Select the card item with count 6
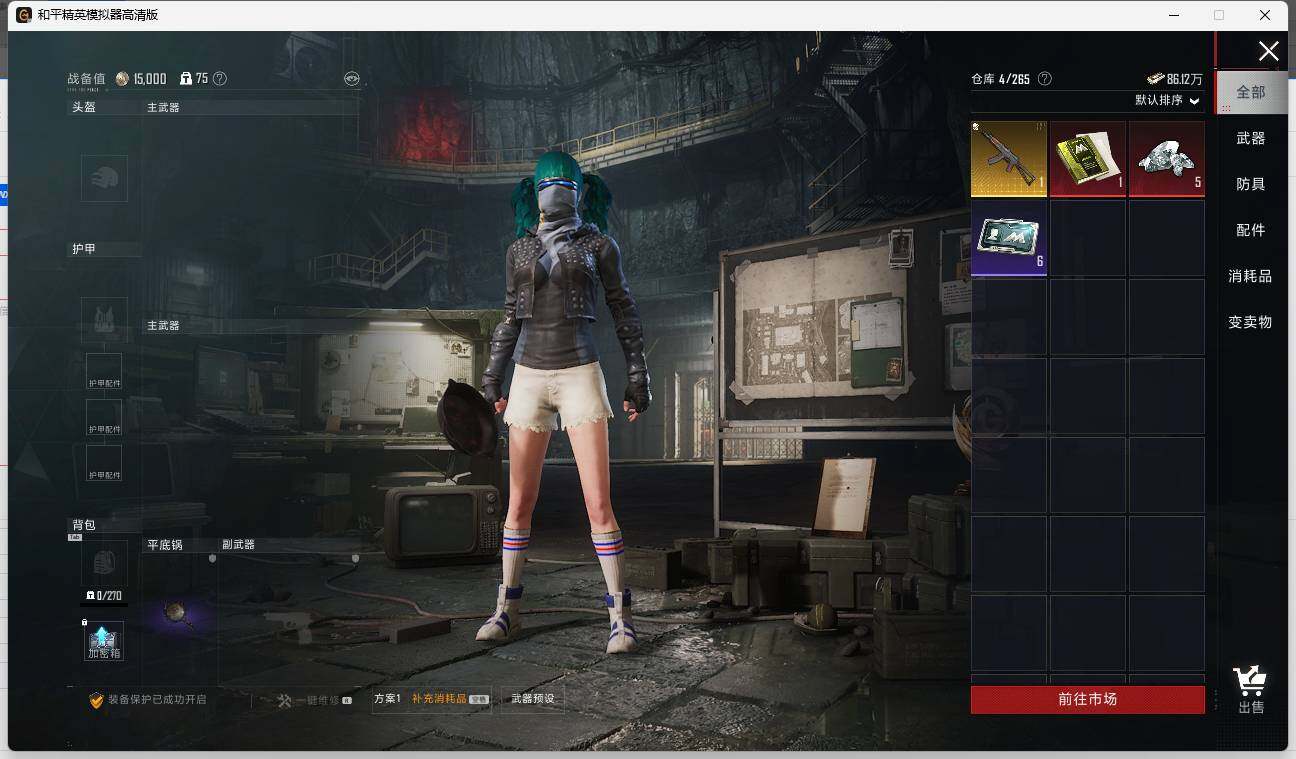 [x=1009, y=238]
